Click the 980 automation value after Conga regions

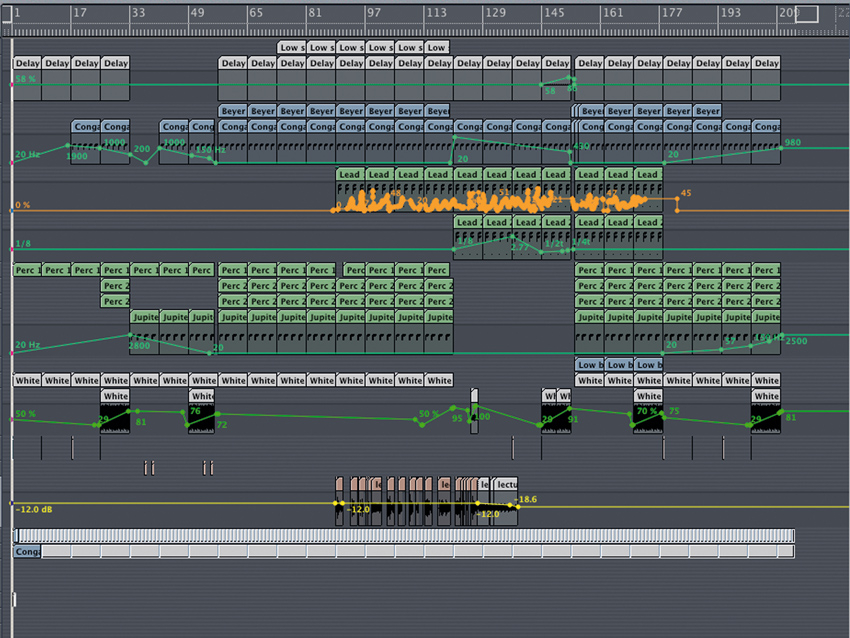point(793,143)
